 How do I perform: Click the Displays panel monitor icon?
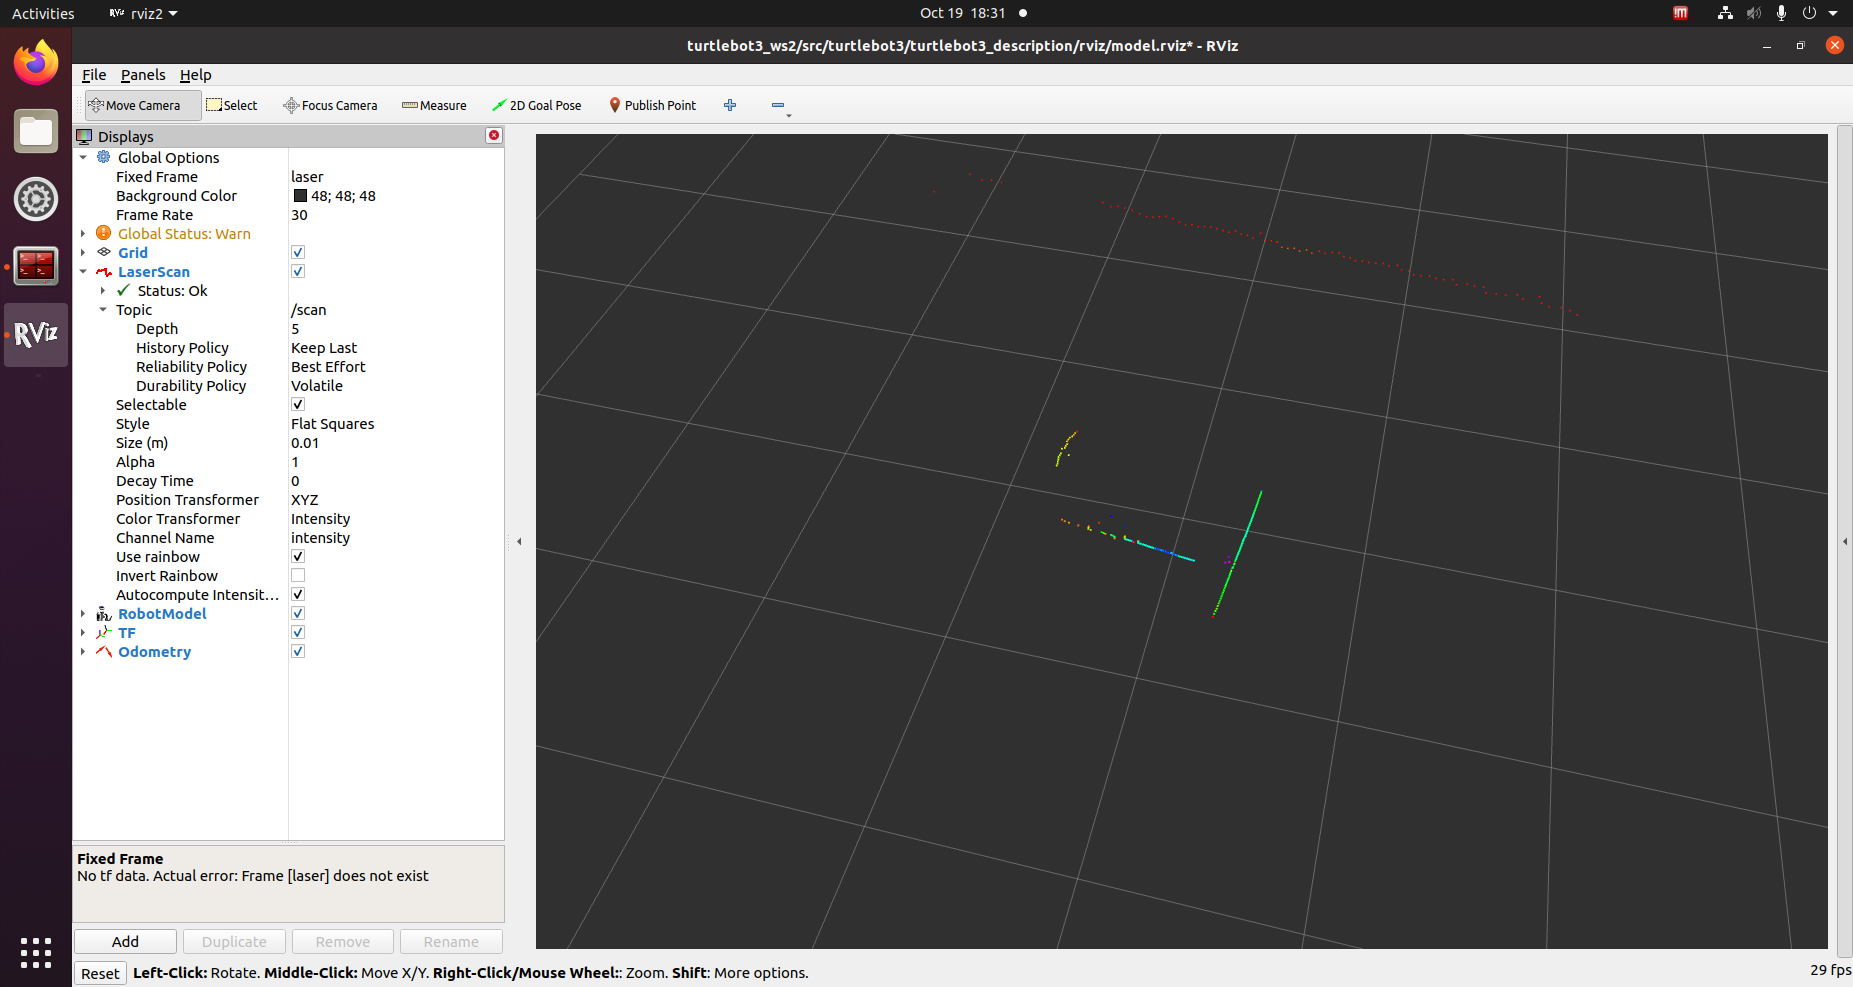(x=84, y=136)
